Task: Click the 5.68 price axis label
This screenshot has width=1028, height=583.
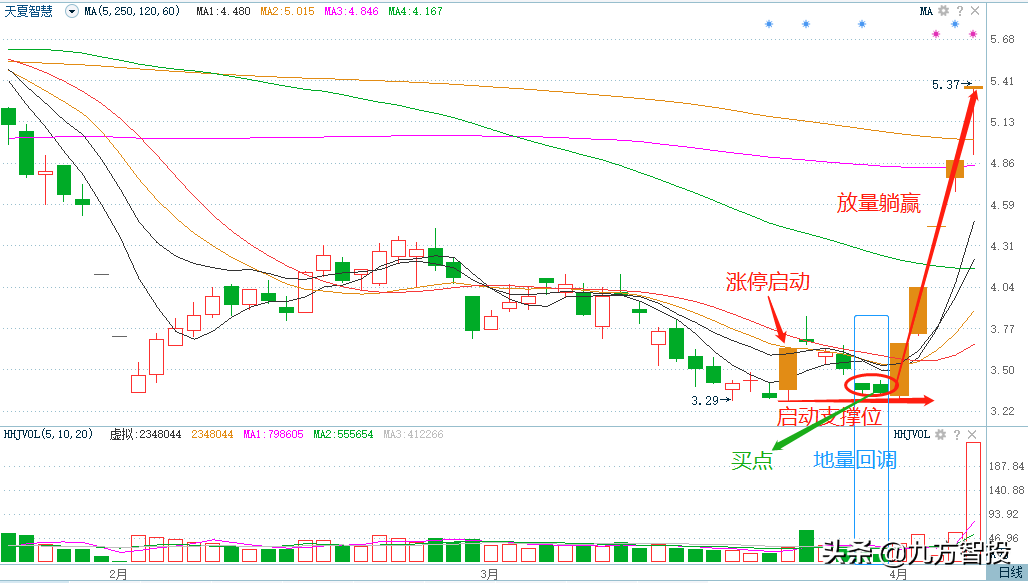Action: pos(1002,39)
